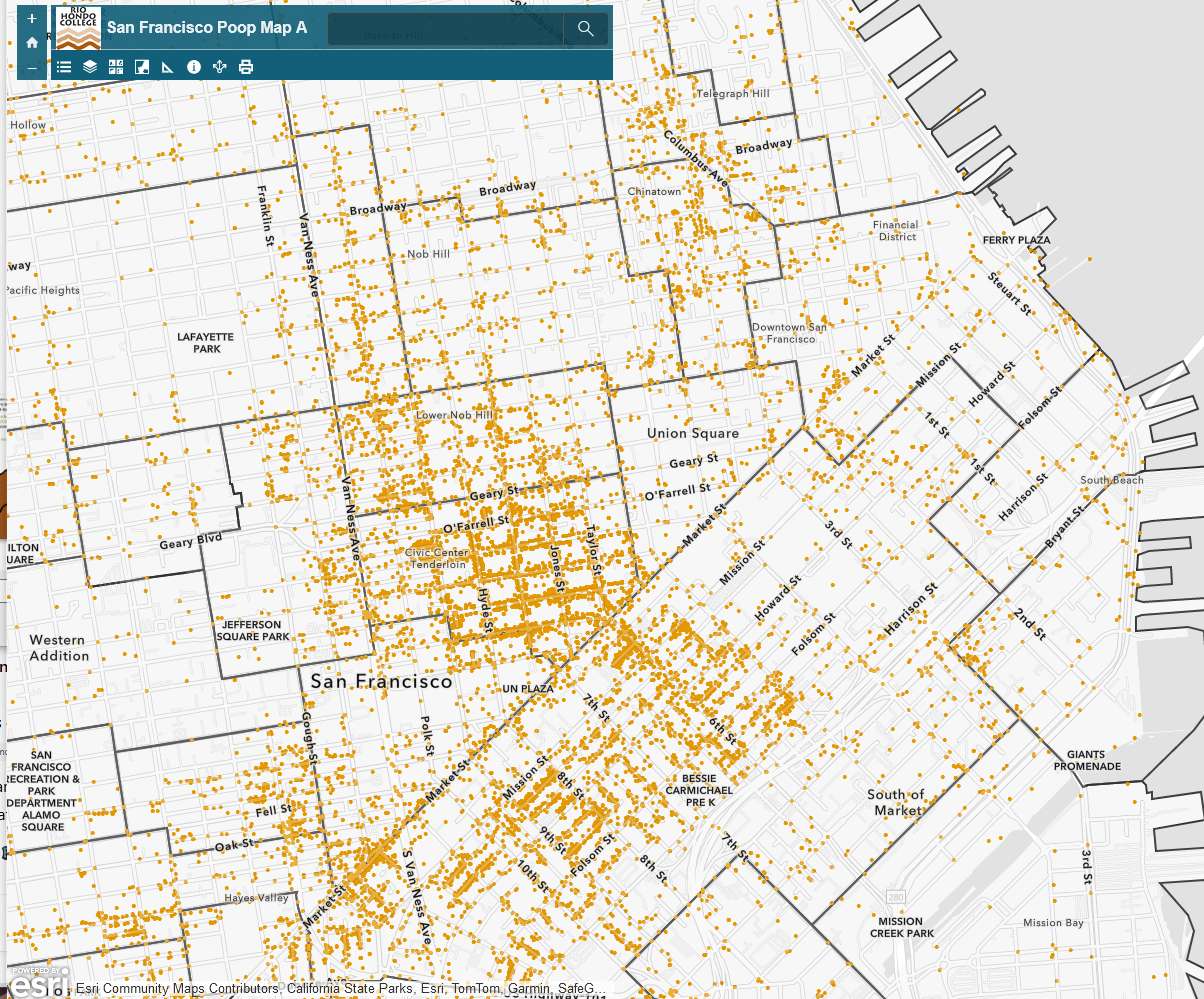This screenshot has width=1204, height=999.
Task: Click the 'Franklin St' street label
Action: click(266, 216)
